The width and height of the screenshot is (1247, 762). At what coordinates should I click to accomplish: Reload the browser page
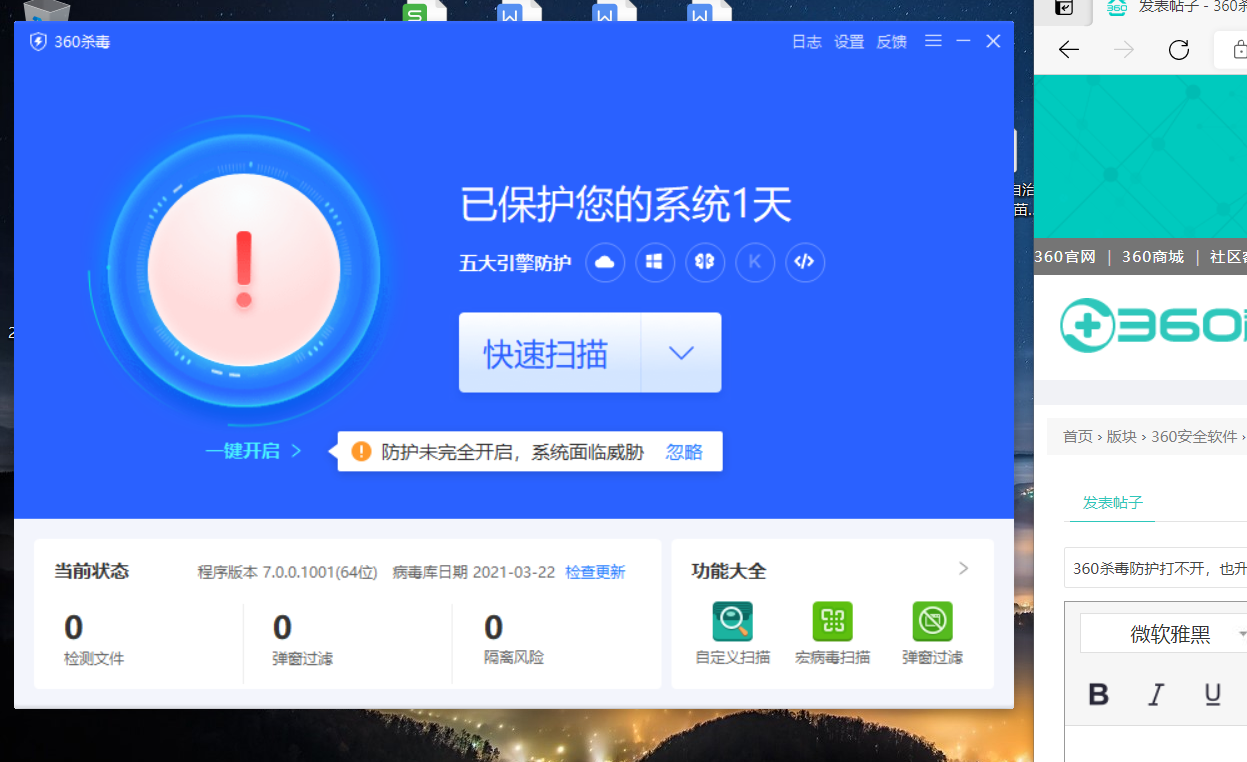pyautogui.click(x=1179, y=50)
